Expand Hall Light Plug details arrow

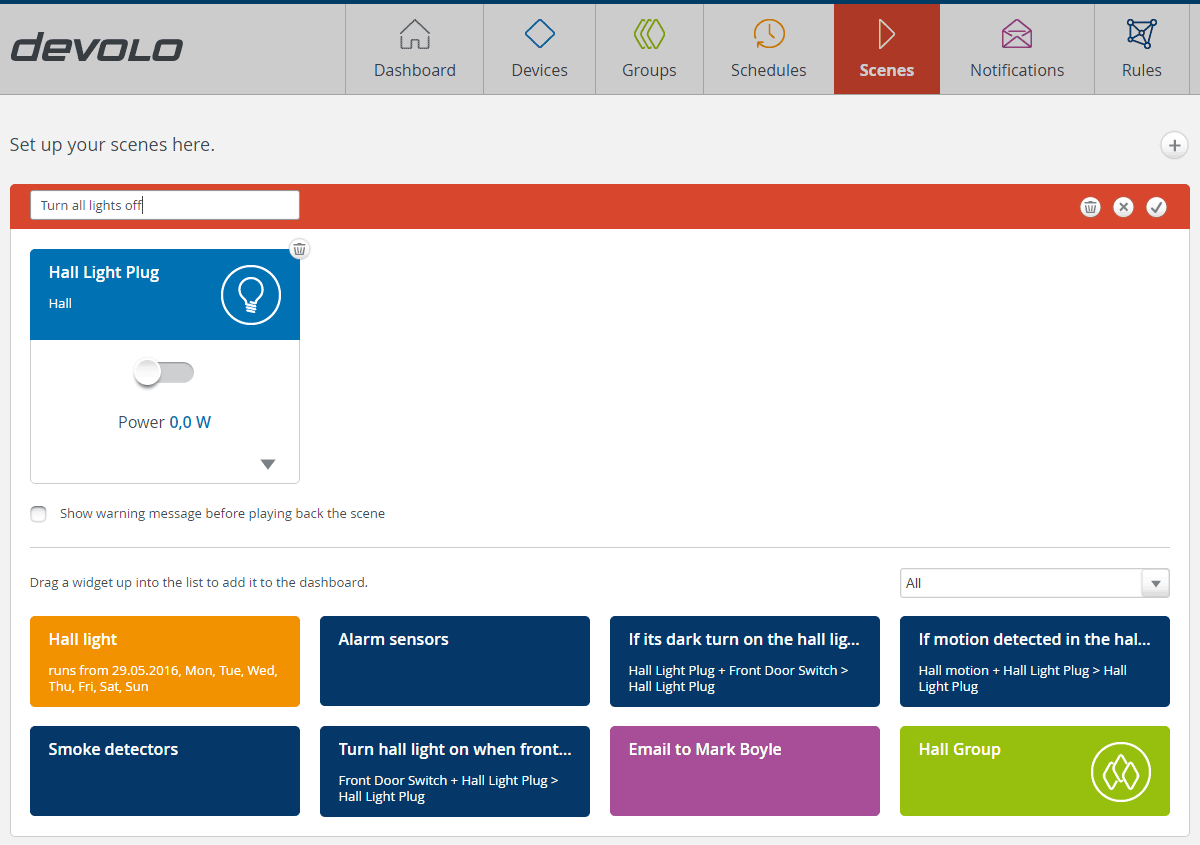tap(267, 464)
